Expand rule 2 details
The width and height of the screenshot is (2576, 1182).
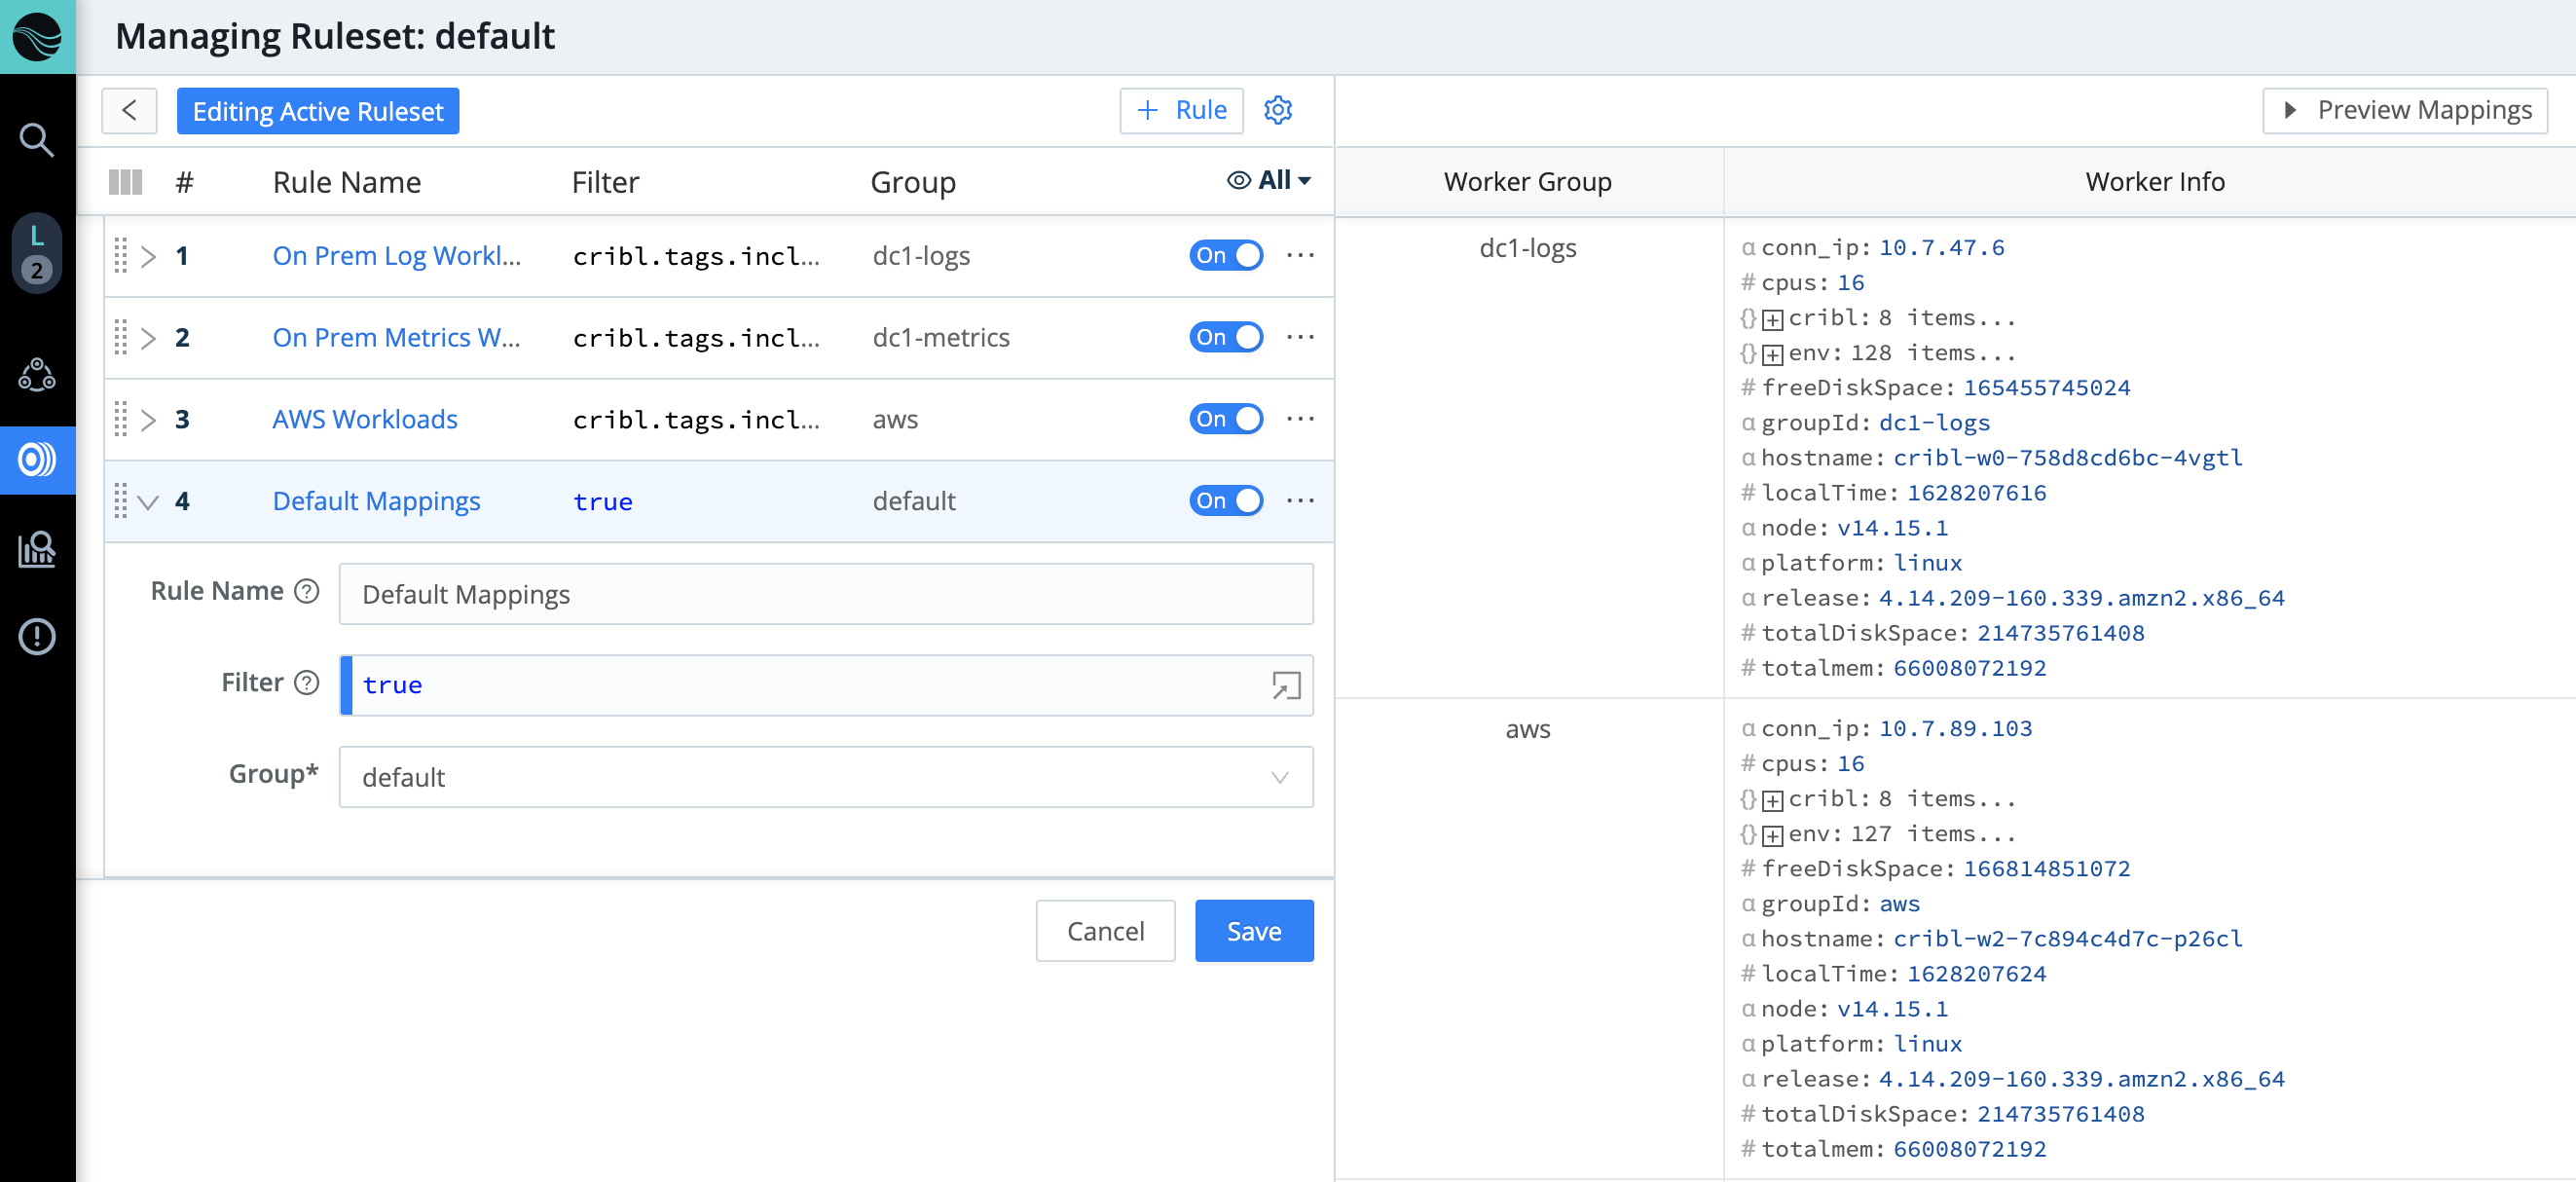click(148, 339)
